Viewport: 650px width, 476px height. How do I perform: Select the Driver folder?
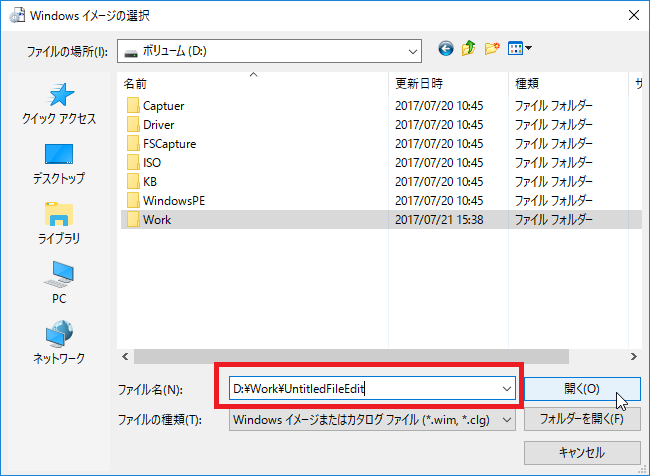click(x=159, y=125)
